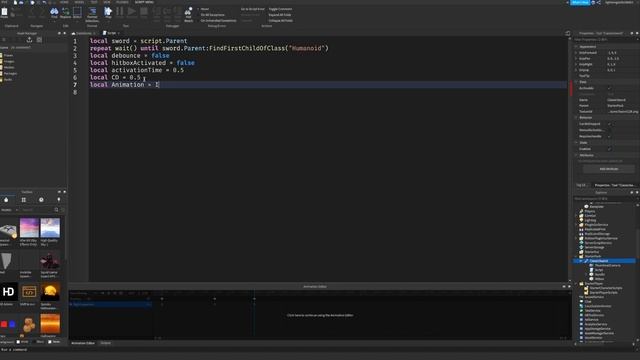Collapse StarterPlayer in the Explorer tree

click(576, 283)
